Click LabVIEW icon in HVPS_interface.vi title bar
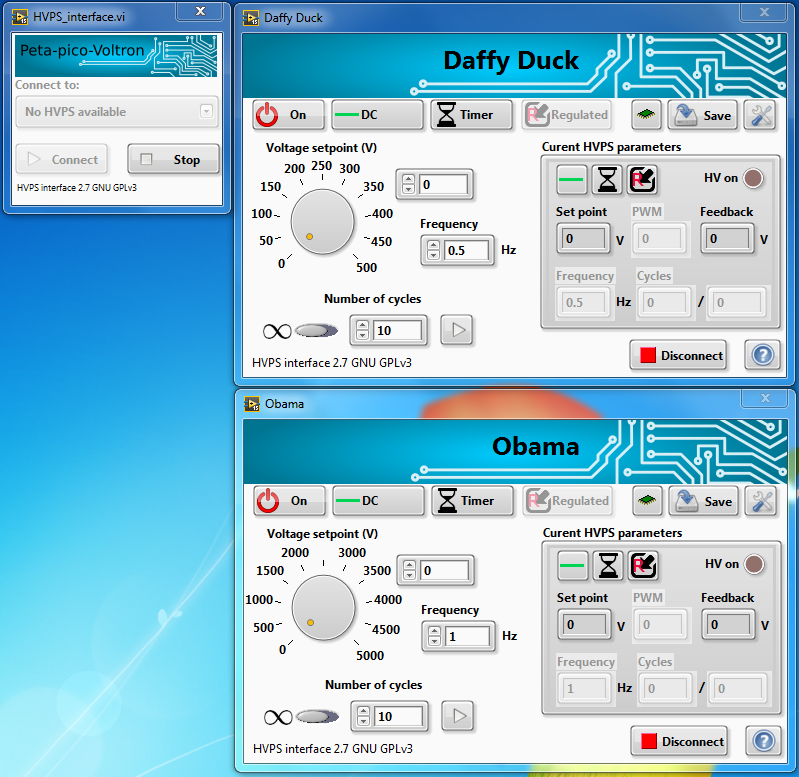The image size is (799, 777). click(20, 17)
